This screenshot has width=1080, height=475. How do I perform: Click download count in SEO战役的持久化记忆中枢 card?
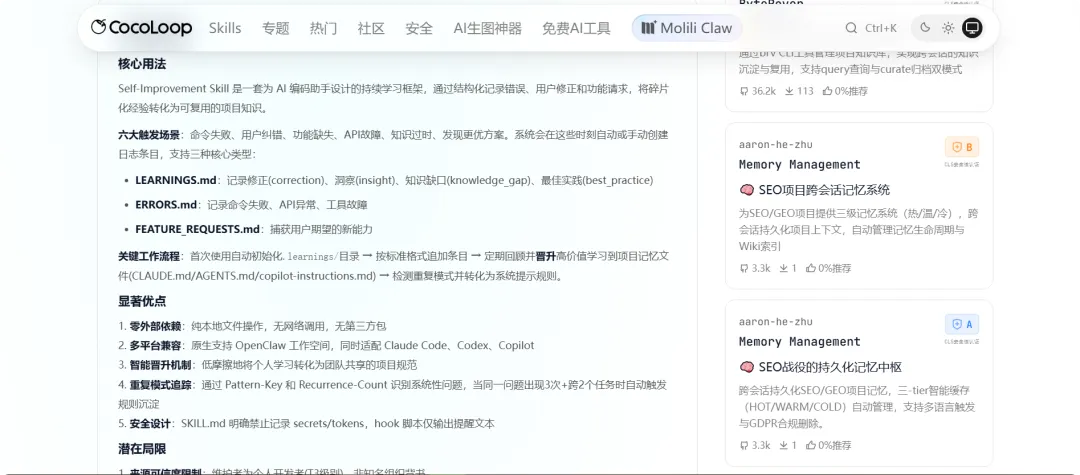[x=788, y=445]
